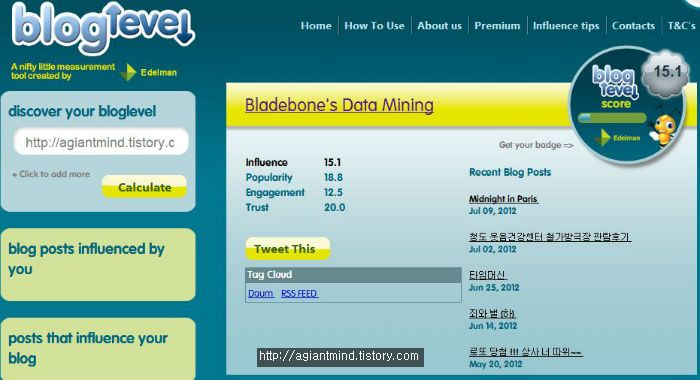Open 'blog posts influenced by you' panel
Screen dimensions: 700x380
(x=98, y=264)
